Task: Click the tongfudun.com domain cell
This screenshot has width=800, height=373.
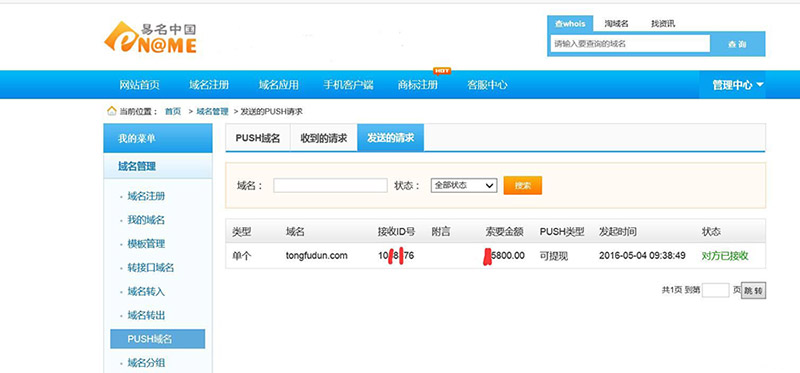Action: click(x=316, y=256)
